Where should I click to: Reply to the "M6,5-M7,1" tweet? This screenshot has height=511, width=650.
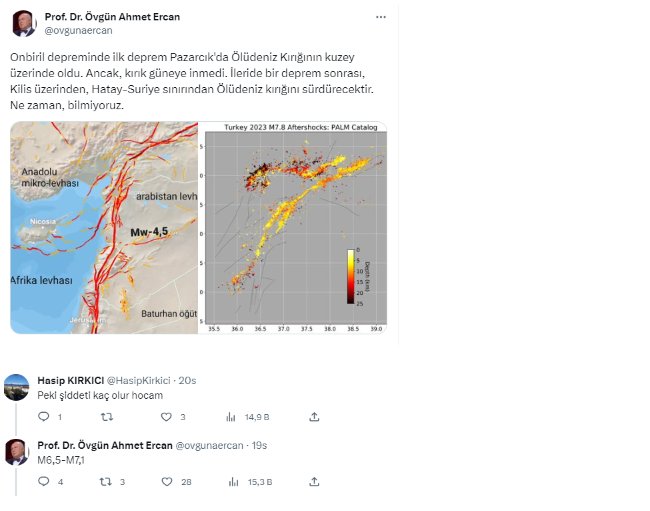coord(42,481)
